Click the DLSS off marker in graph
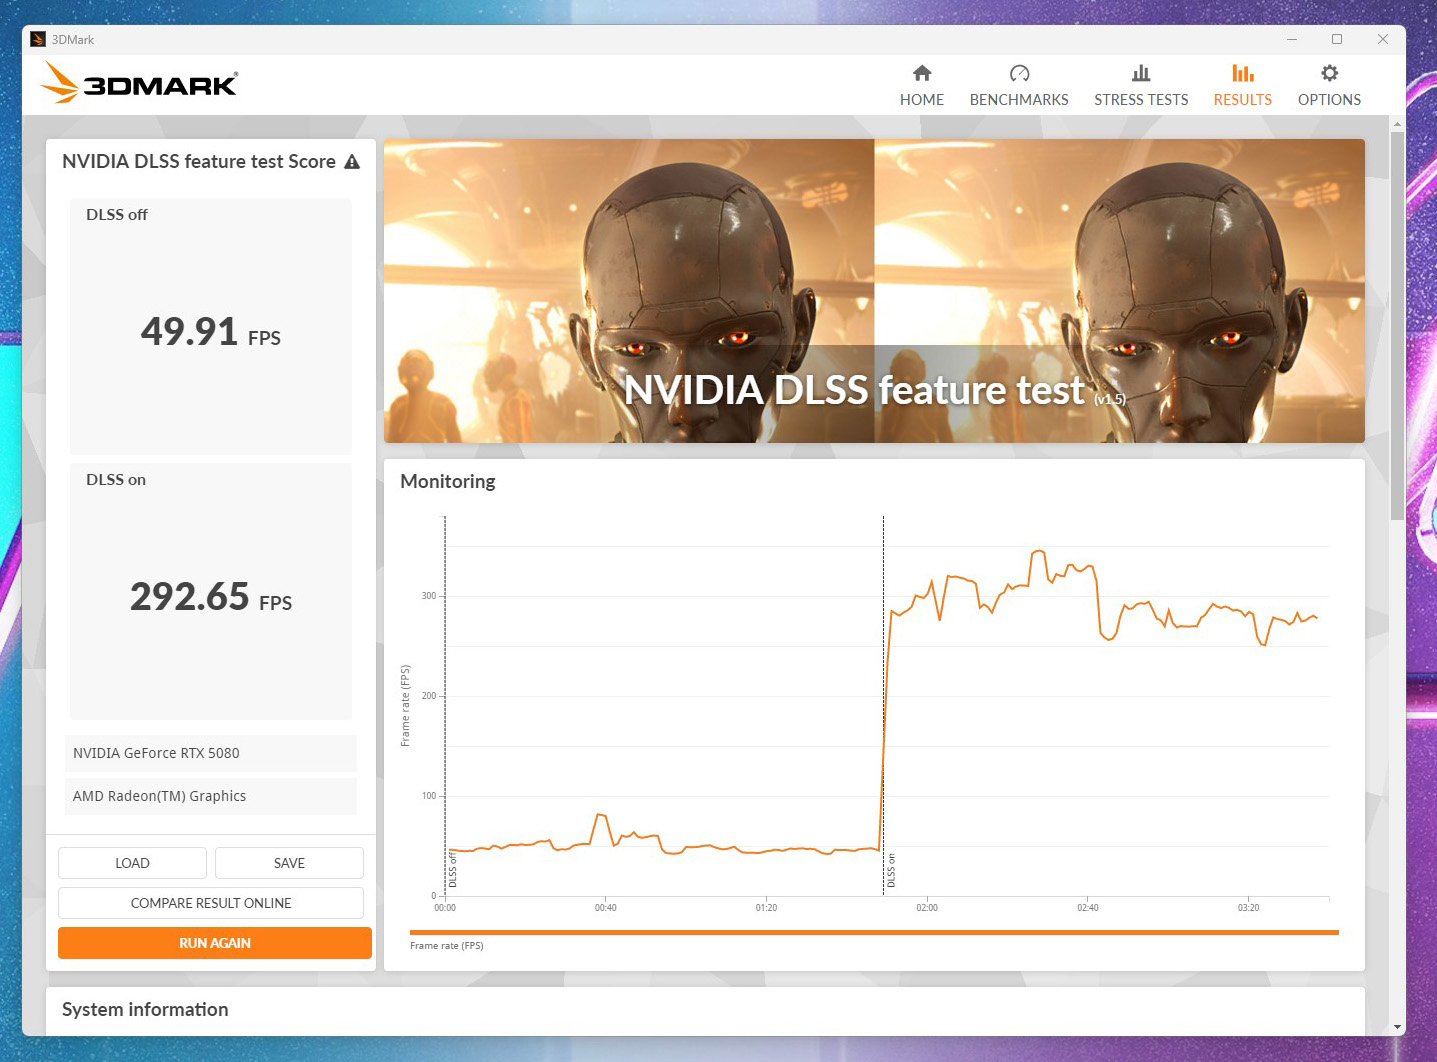This screenshot has width=1437, height=1062. (453, 871)
